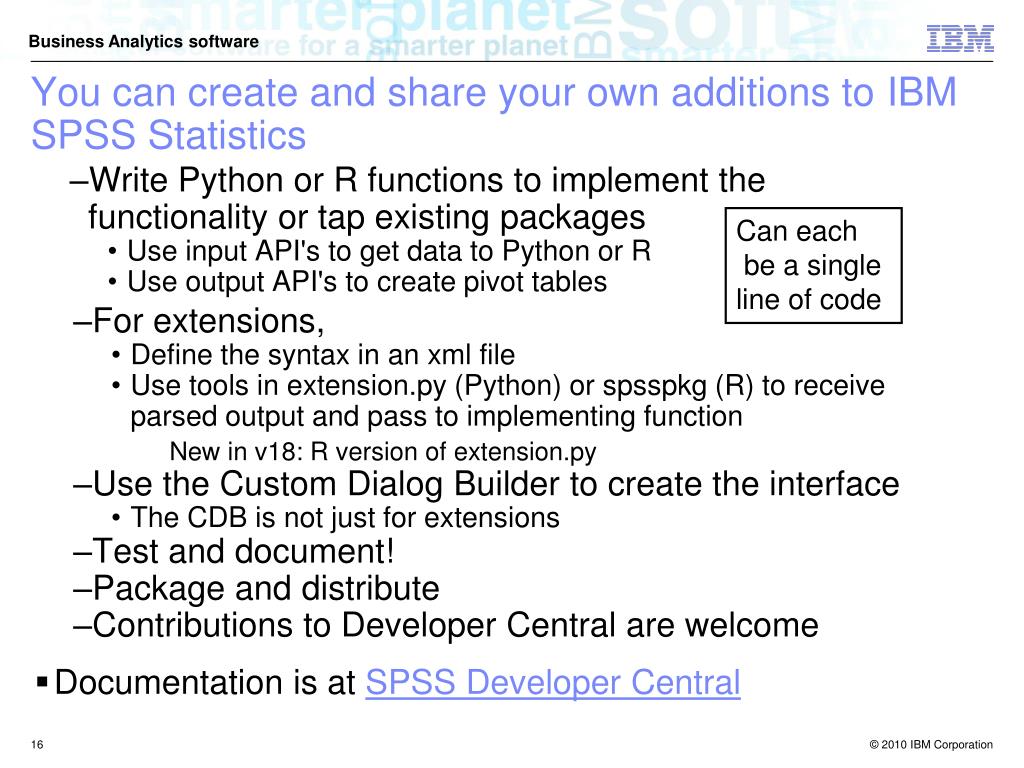Viewport: 1024px width, 768px height.
Task: Click 'parsed output and pass to implementing function'
Action: (436, 417)
